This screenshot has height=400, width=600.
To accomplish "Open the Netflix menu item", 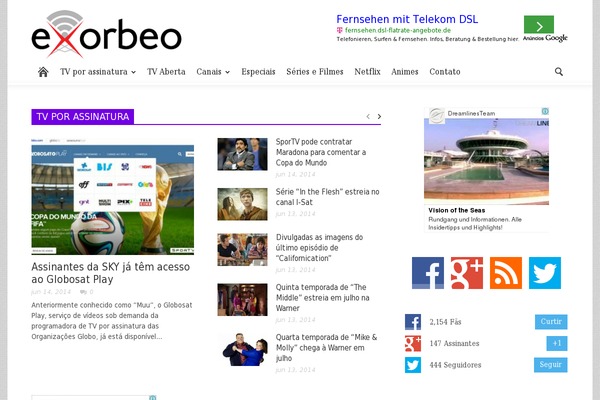I will 367,72.
